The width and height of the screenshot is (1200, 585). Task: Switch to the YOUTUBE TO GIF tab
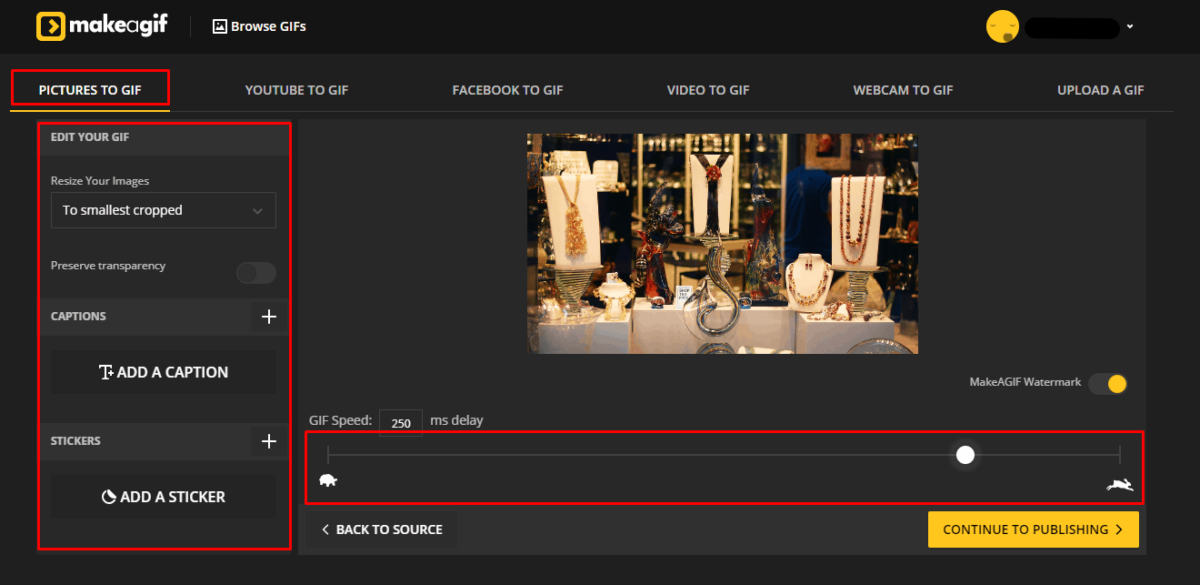(x=296, y=89)
